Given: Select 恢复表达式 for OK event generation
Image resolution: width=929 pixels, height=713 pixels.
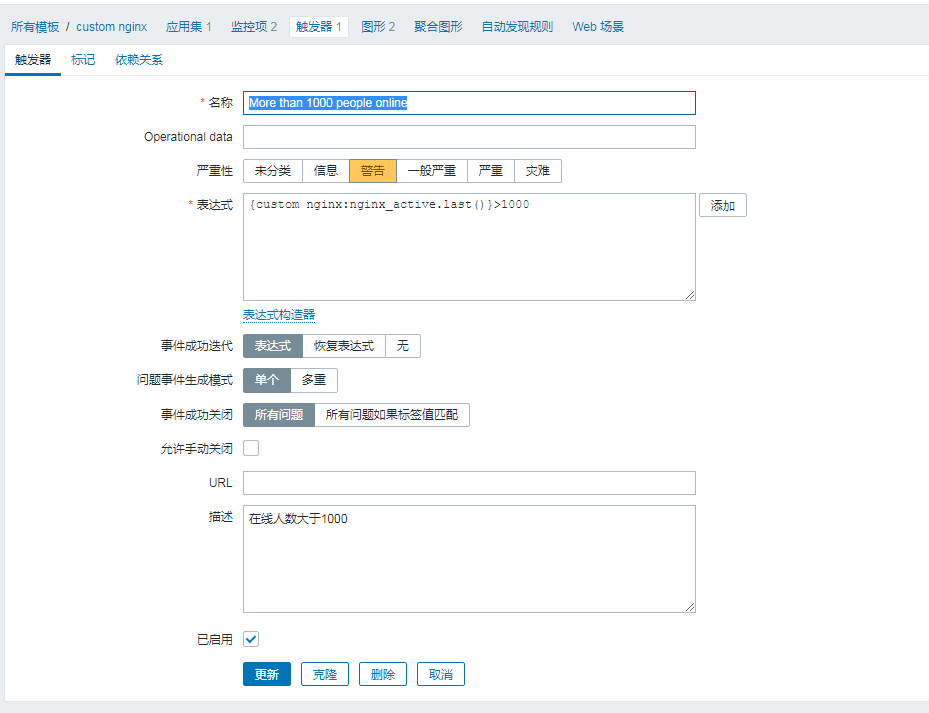Looking at the screenshot, I should (x=344, y=346).
